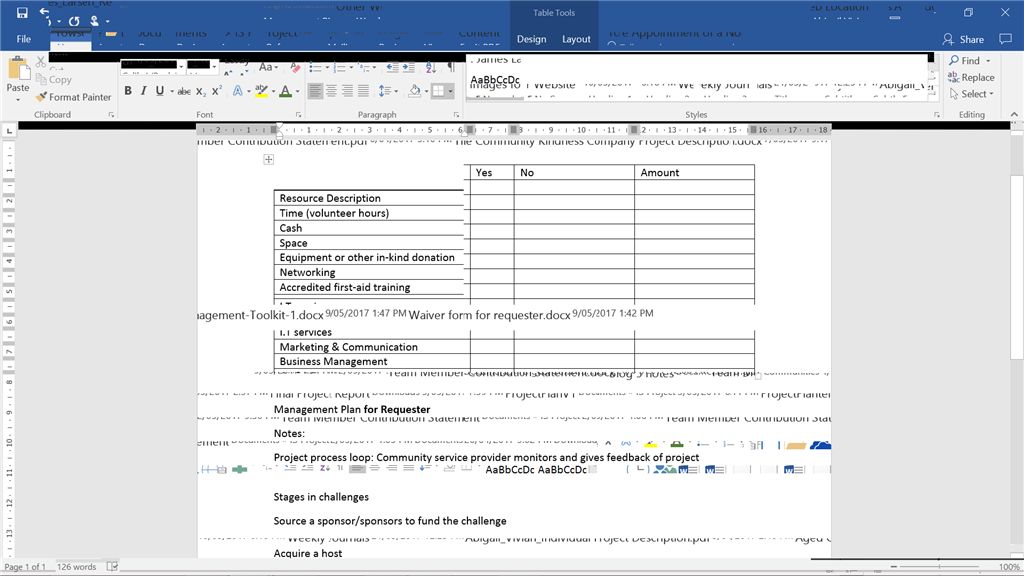Click spelling and proofing status icon

tap(112, 566)
